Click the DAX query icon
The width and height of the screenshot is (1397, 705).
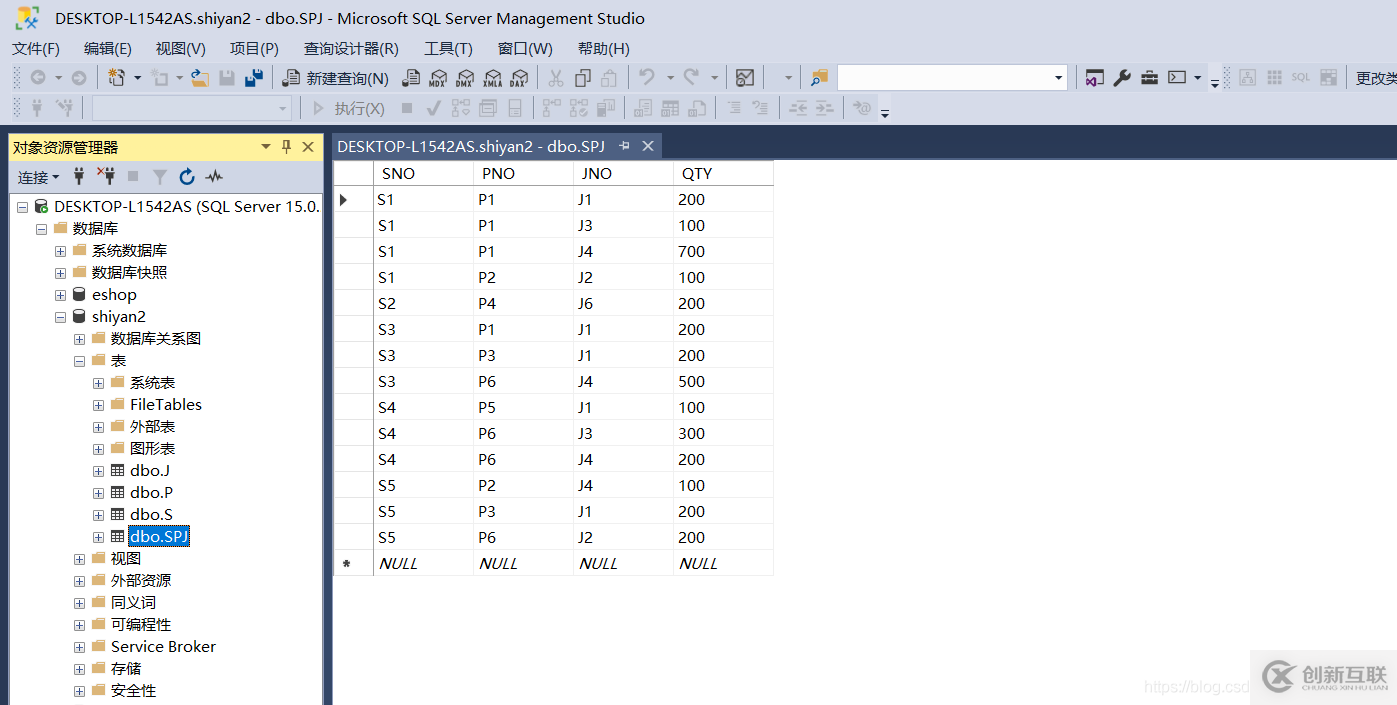coord(518,77)
